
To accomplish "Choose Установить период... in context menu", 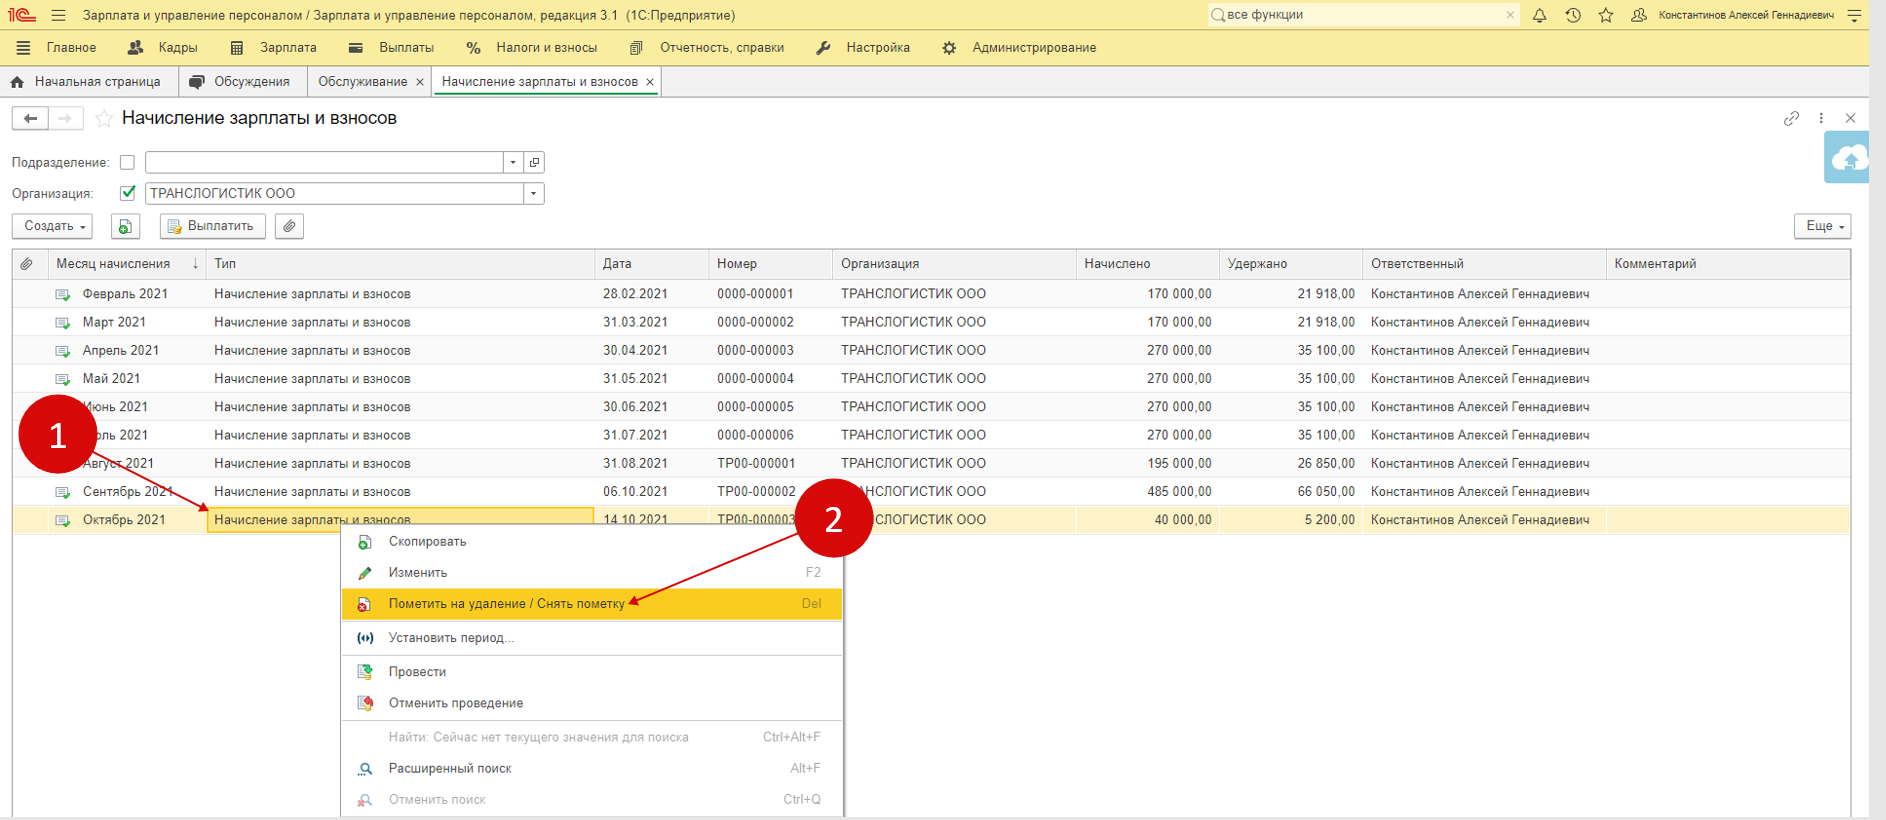I will pyautogui.click(x=592, y=638).
